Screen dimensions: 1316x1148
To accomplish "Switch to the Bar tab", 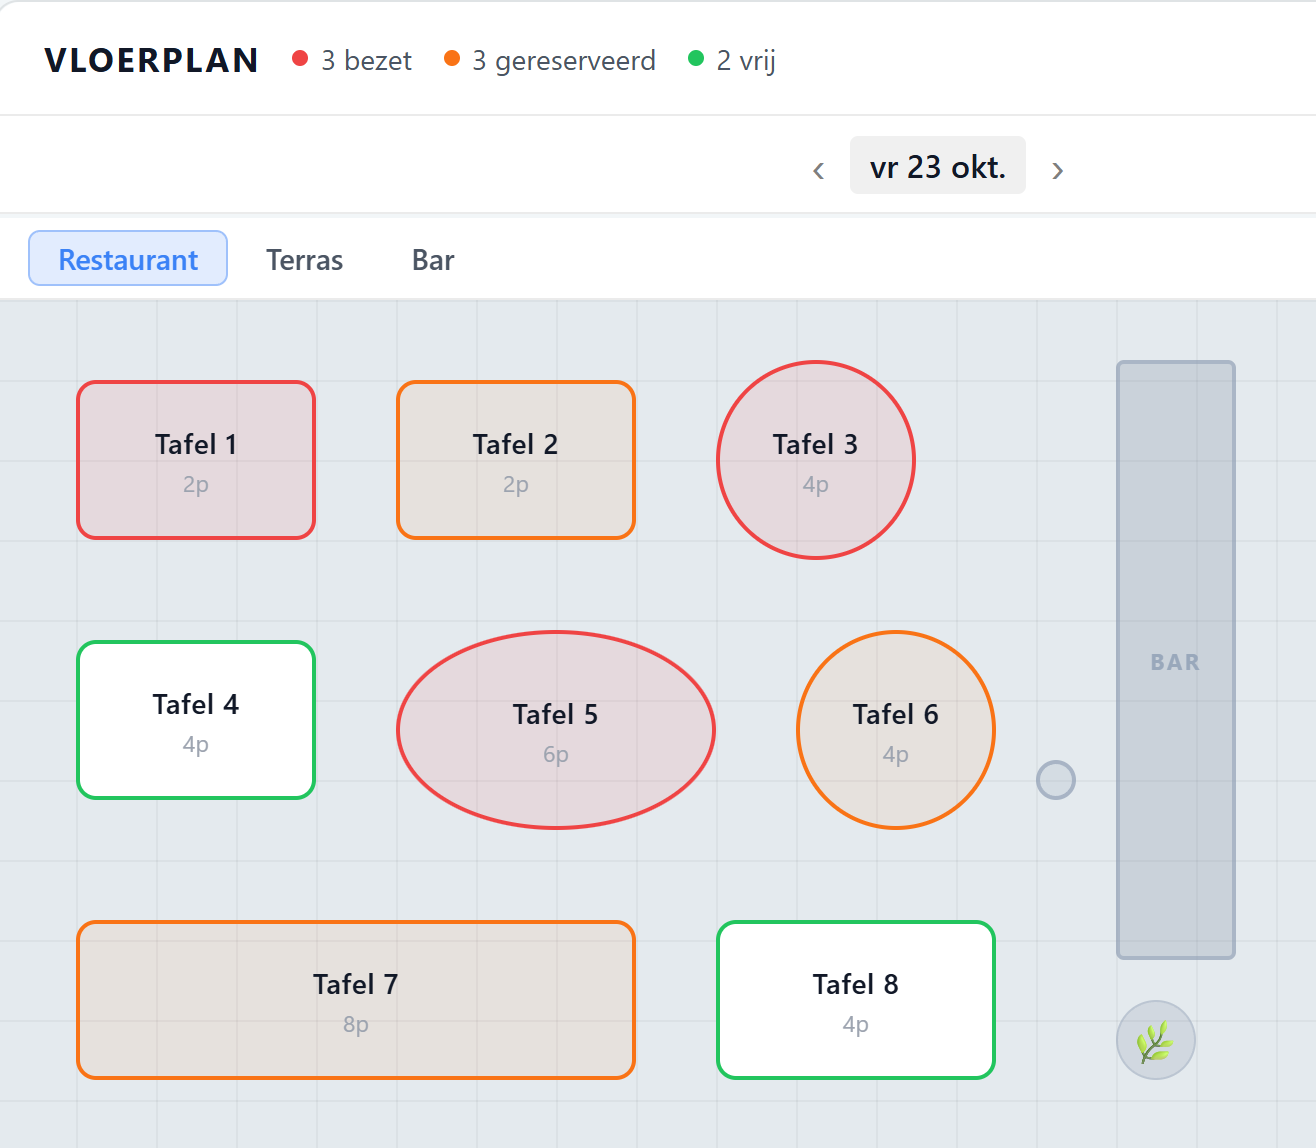I will coord(433,260).
